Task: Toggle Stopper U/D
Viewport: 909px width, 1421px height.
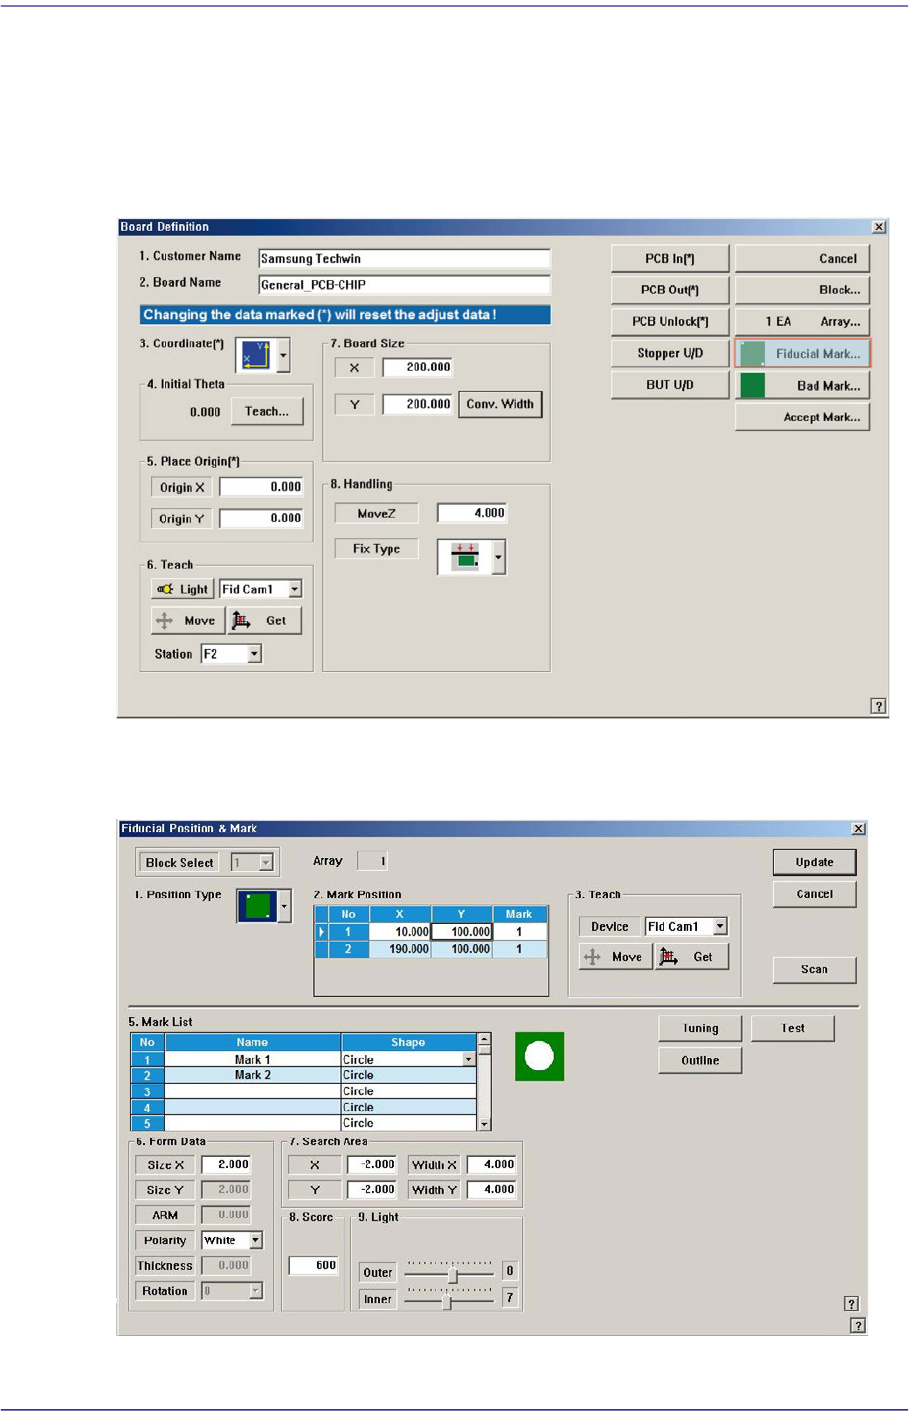Action: (670, 353)
